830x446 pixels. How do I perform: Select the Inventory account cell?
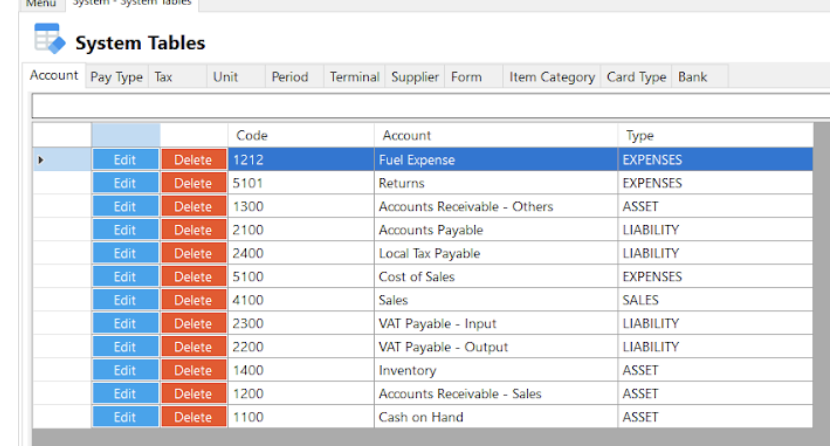pyautogui.click(x=496, y=370)
